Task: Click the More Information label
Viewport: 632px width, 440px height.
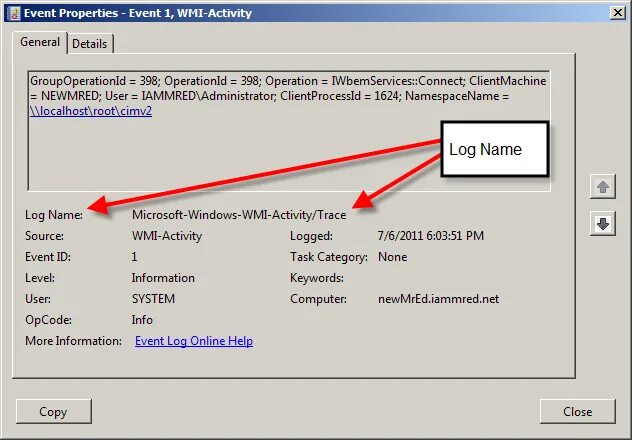Action: [73, 341]
